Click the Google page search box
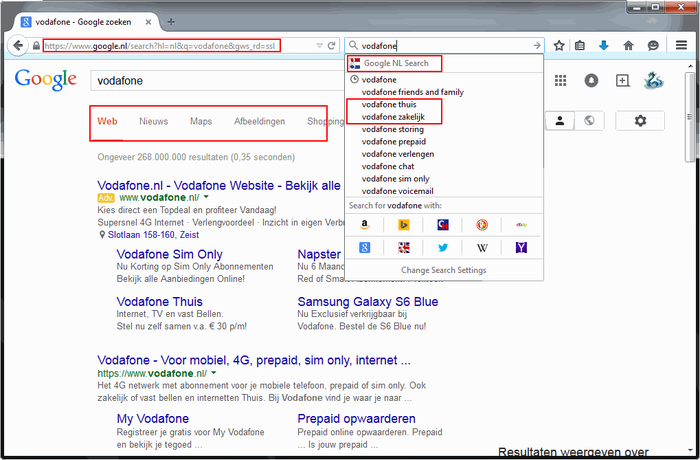Viewport: 700px width, 460px height. tap(218, 81)
